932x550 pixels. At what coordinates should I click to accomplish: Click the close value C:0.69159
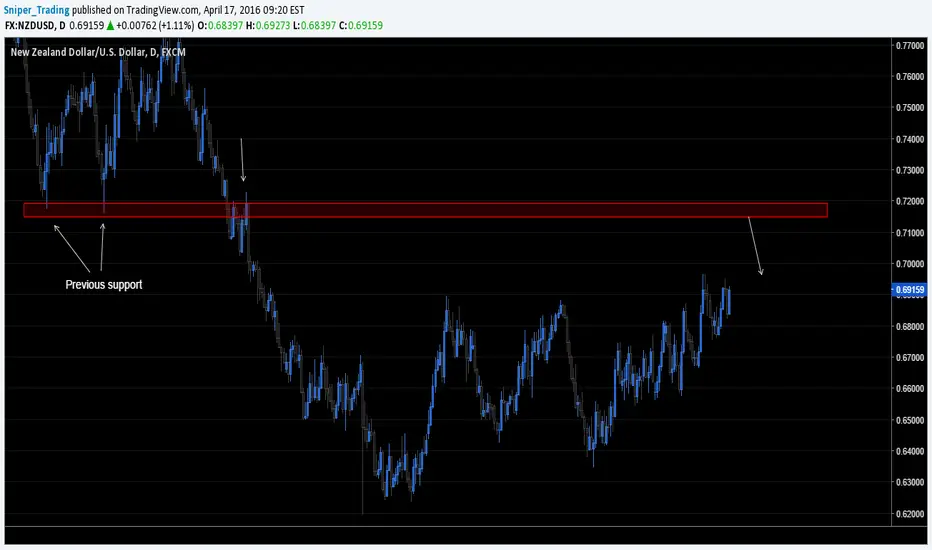(x=361, y=26)
